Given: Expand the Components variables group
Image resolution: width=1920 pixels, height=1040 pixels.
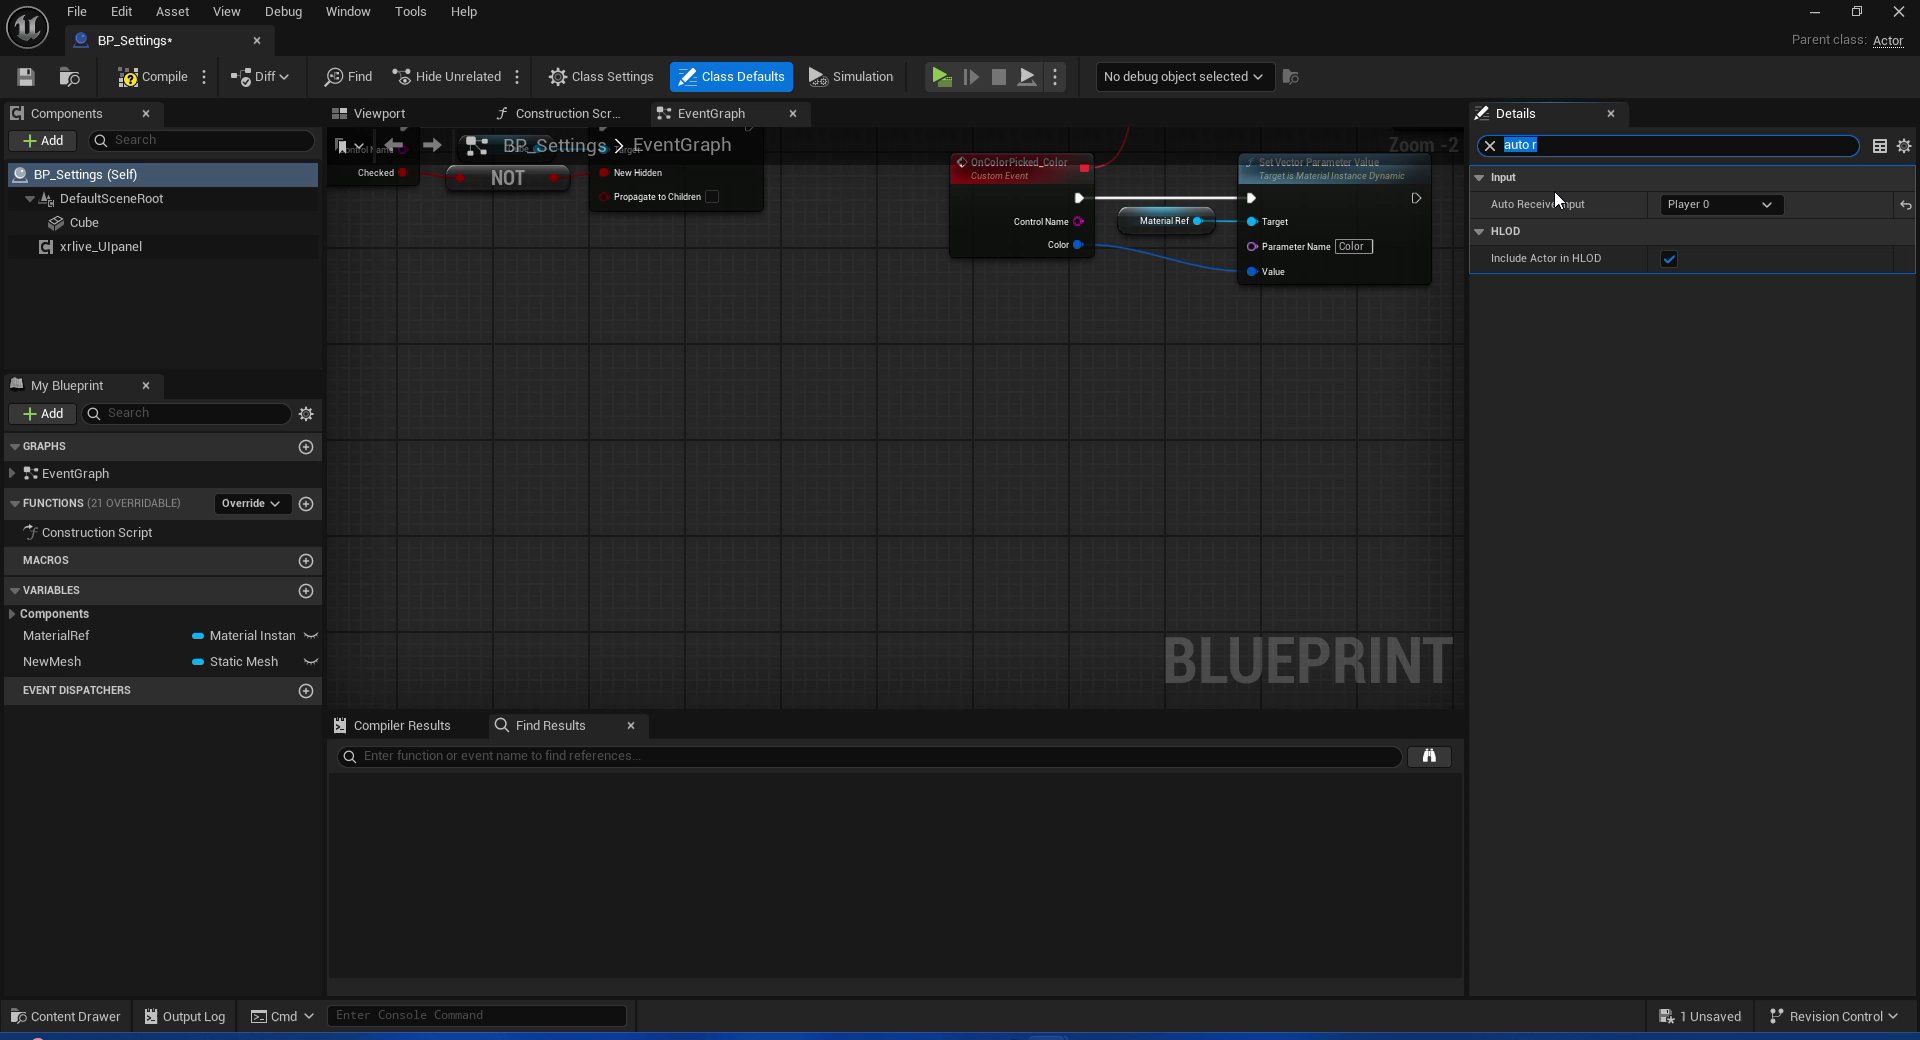Looking at the screenshot, I should pos(12,614).
